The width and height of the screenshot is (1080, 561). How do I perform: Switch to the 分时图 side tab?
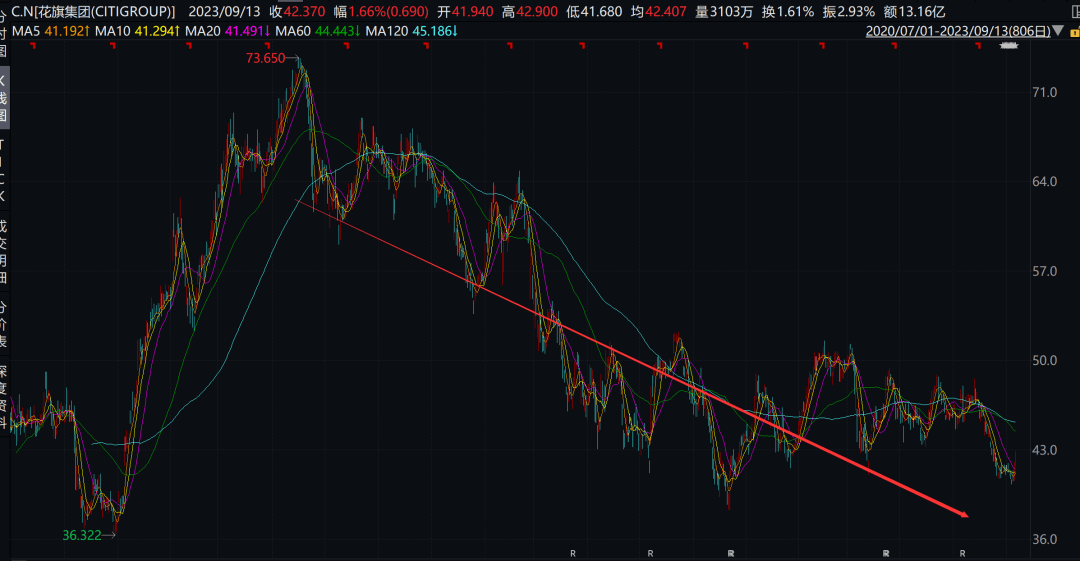click(3, 32)
